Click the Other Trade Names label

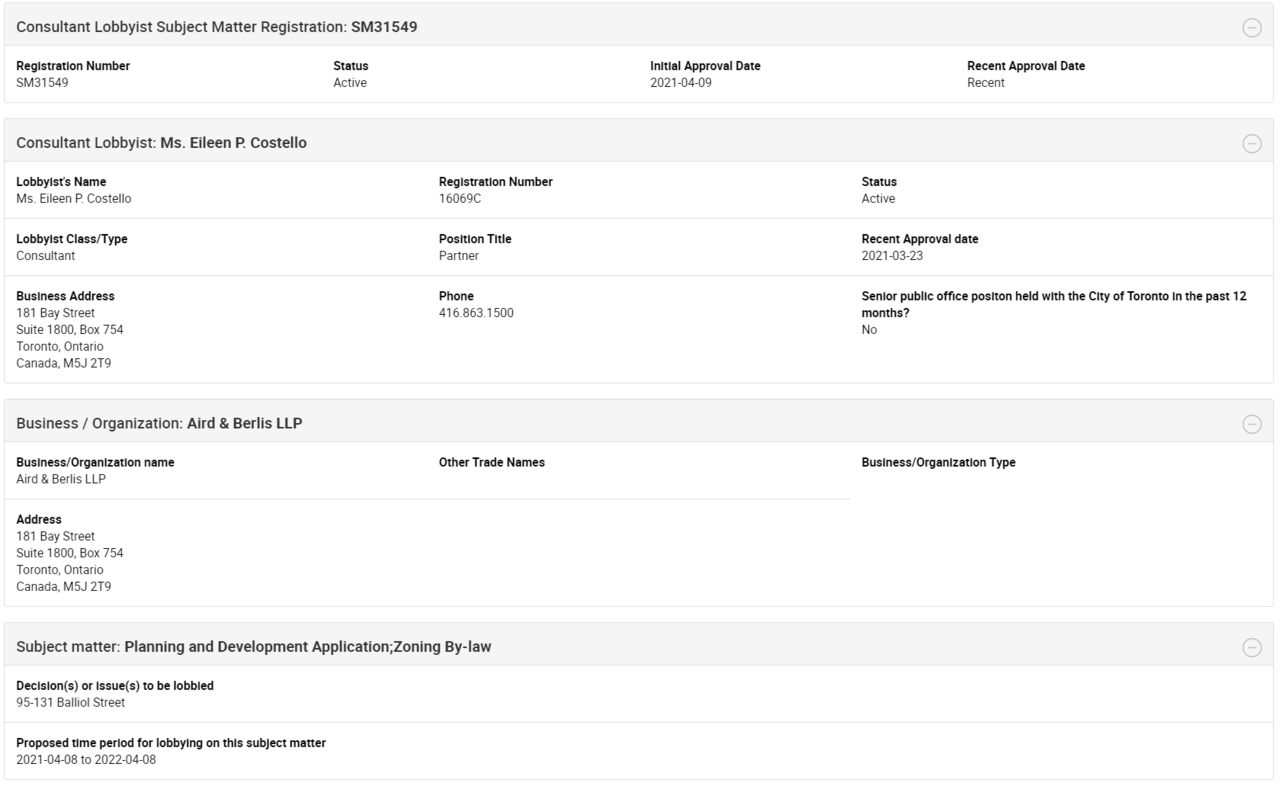pos(492,462)
